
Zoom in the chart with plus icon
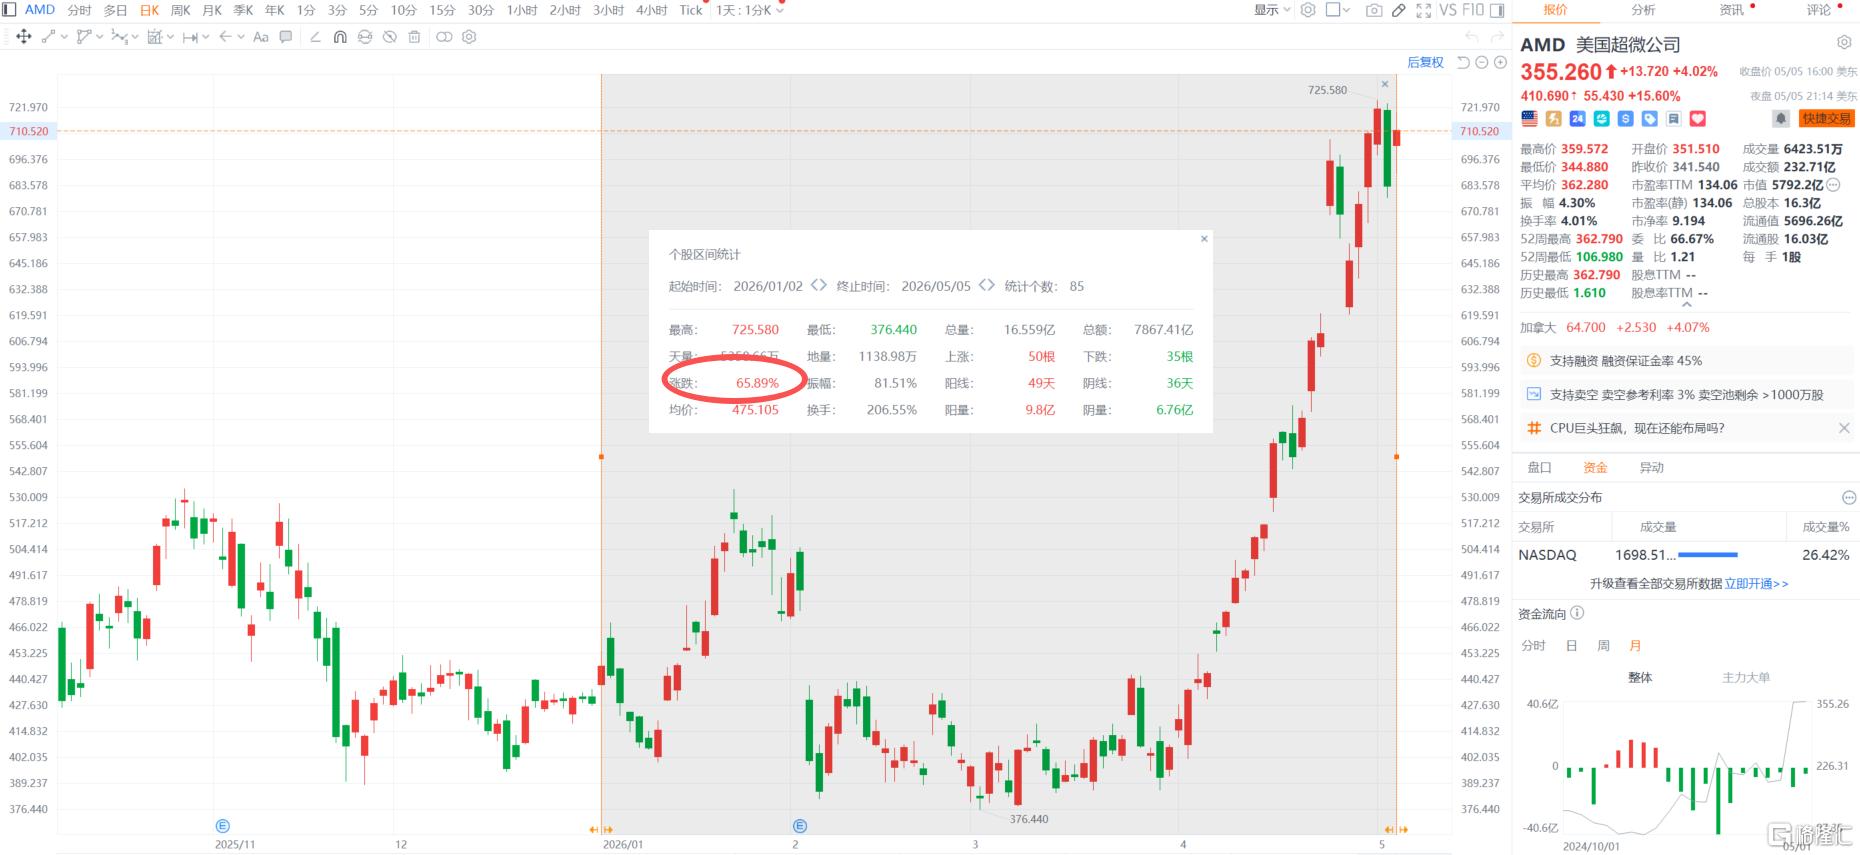coord(1500,62)
